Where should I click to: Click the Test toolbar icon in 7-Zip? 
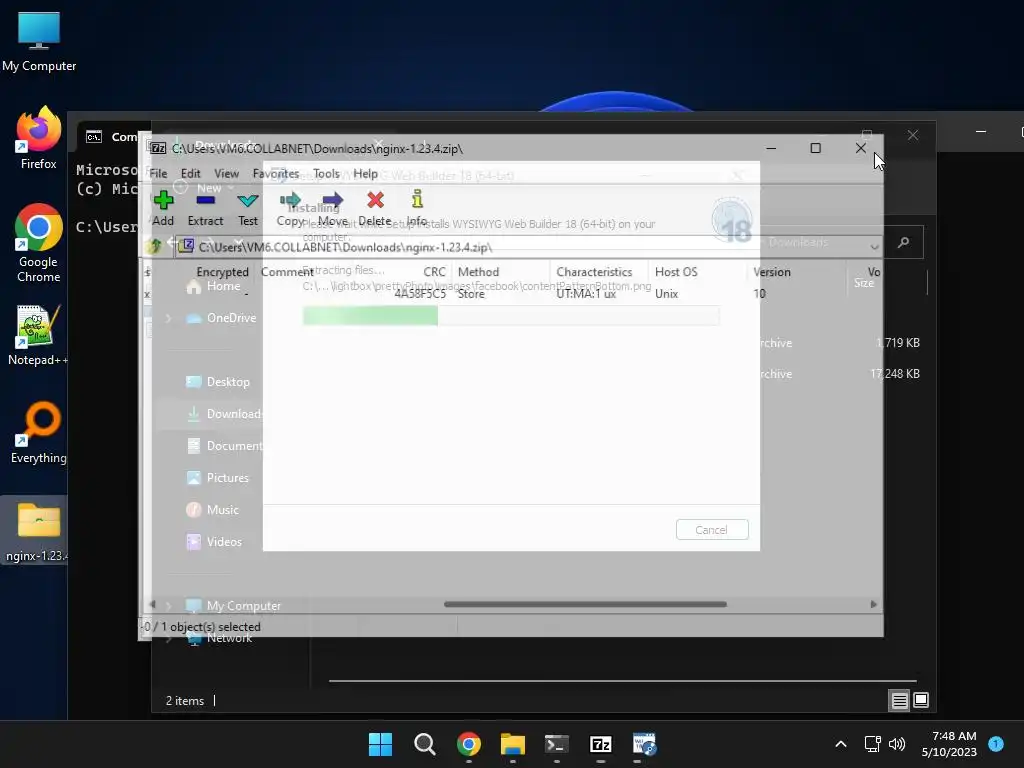(x=248, y=208)
